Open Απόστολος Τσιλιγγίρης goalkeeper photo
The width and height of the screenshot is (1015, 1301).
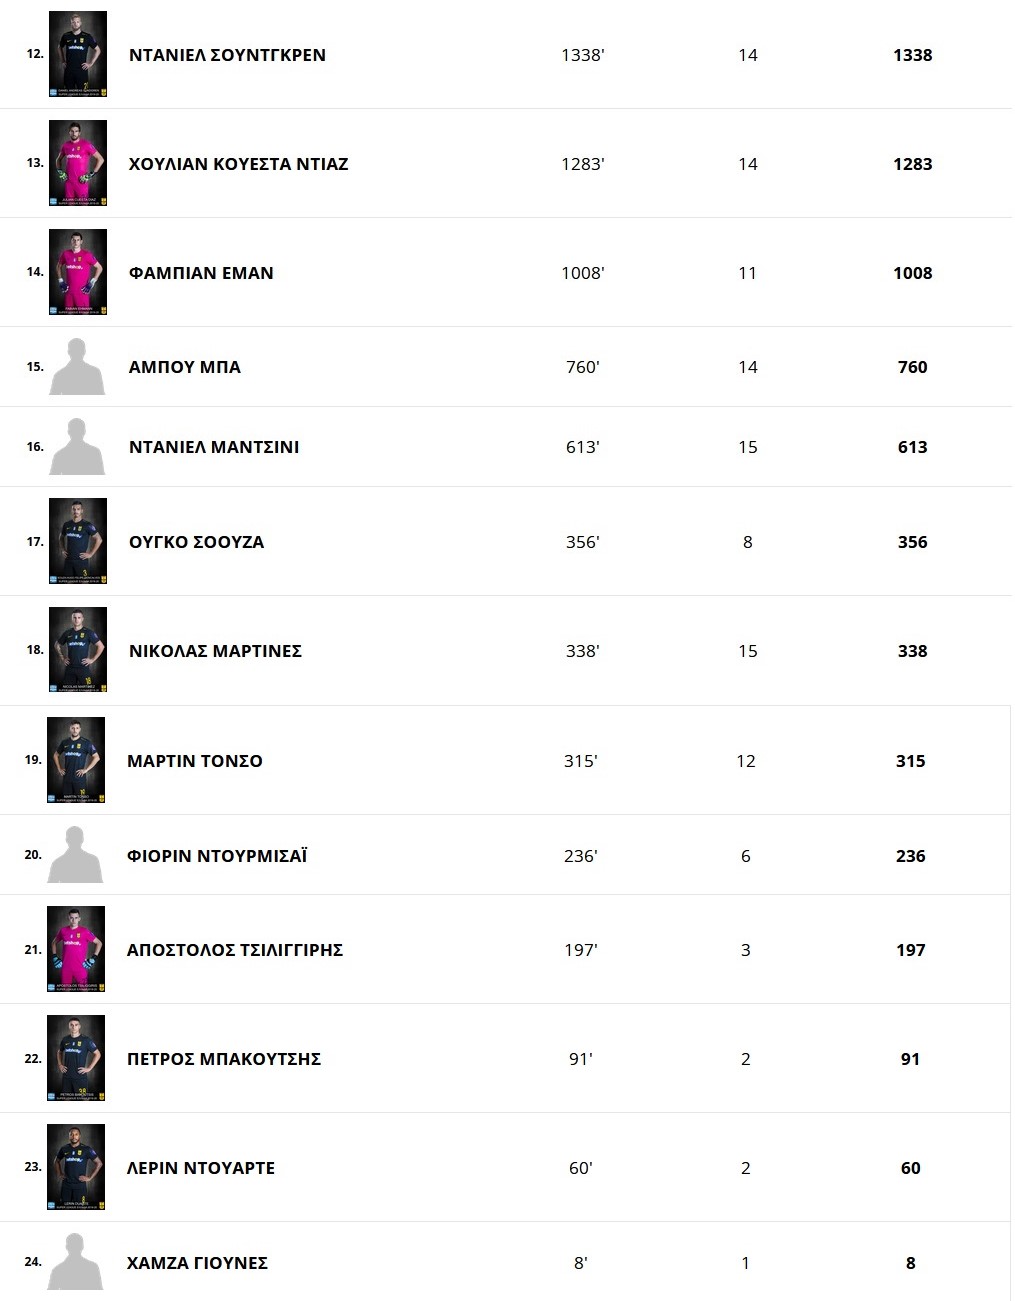click(x=76, y=949)
